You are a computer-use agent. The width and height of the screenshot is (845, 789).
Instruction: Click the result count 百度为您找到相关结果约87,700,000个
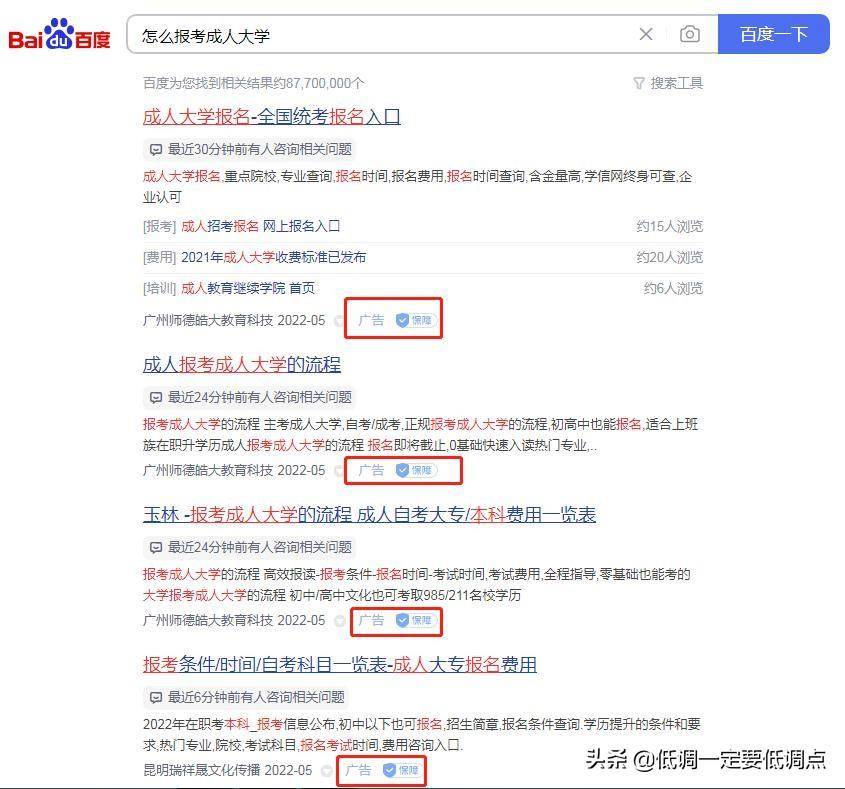tap(253, 83)
